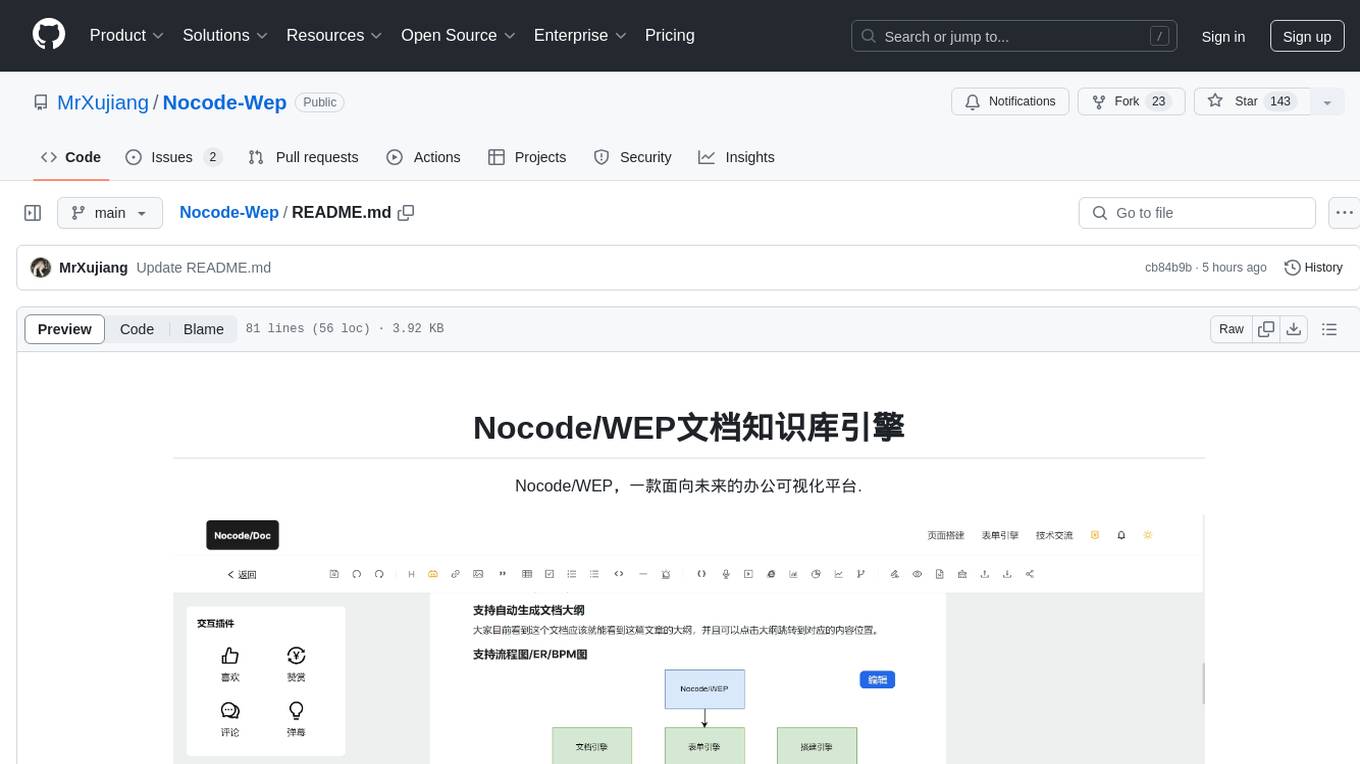
Task: Click the blue button beside the flowchart
Action: pyautogui.click(x=877, y=680)
